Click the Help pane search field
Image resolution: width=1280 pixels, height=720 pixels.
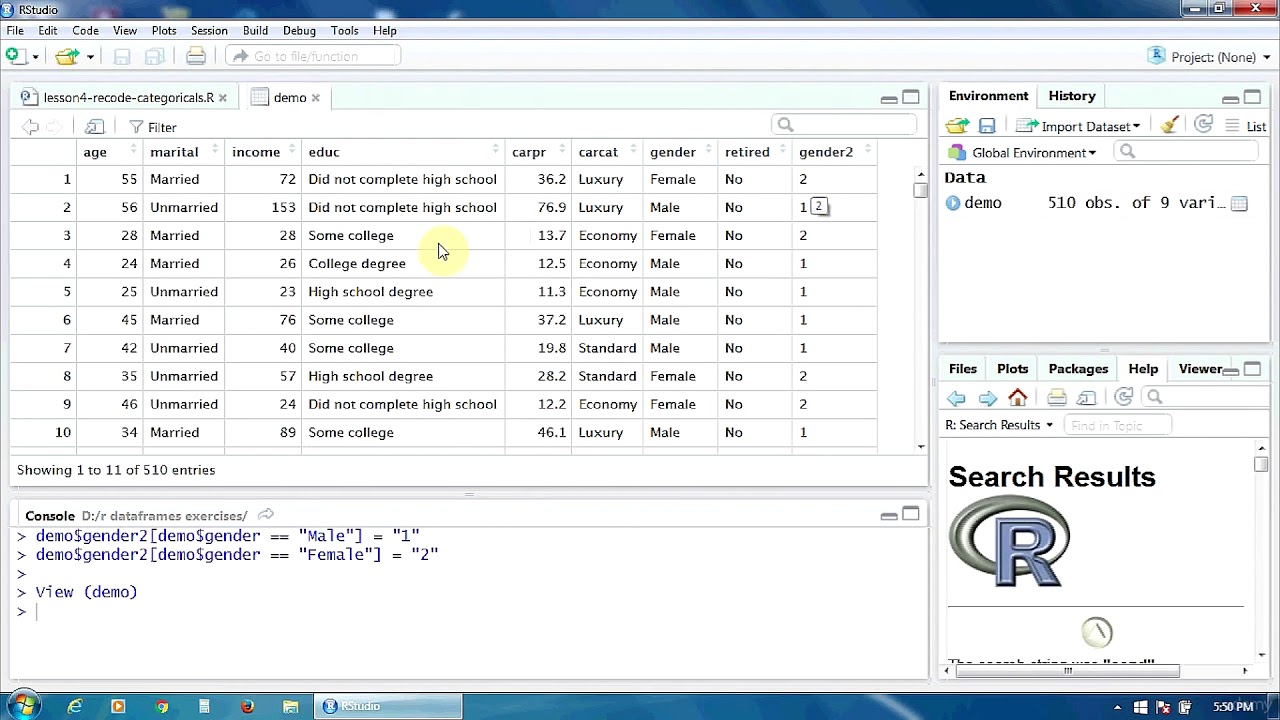click(x=1205, y=397)
